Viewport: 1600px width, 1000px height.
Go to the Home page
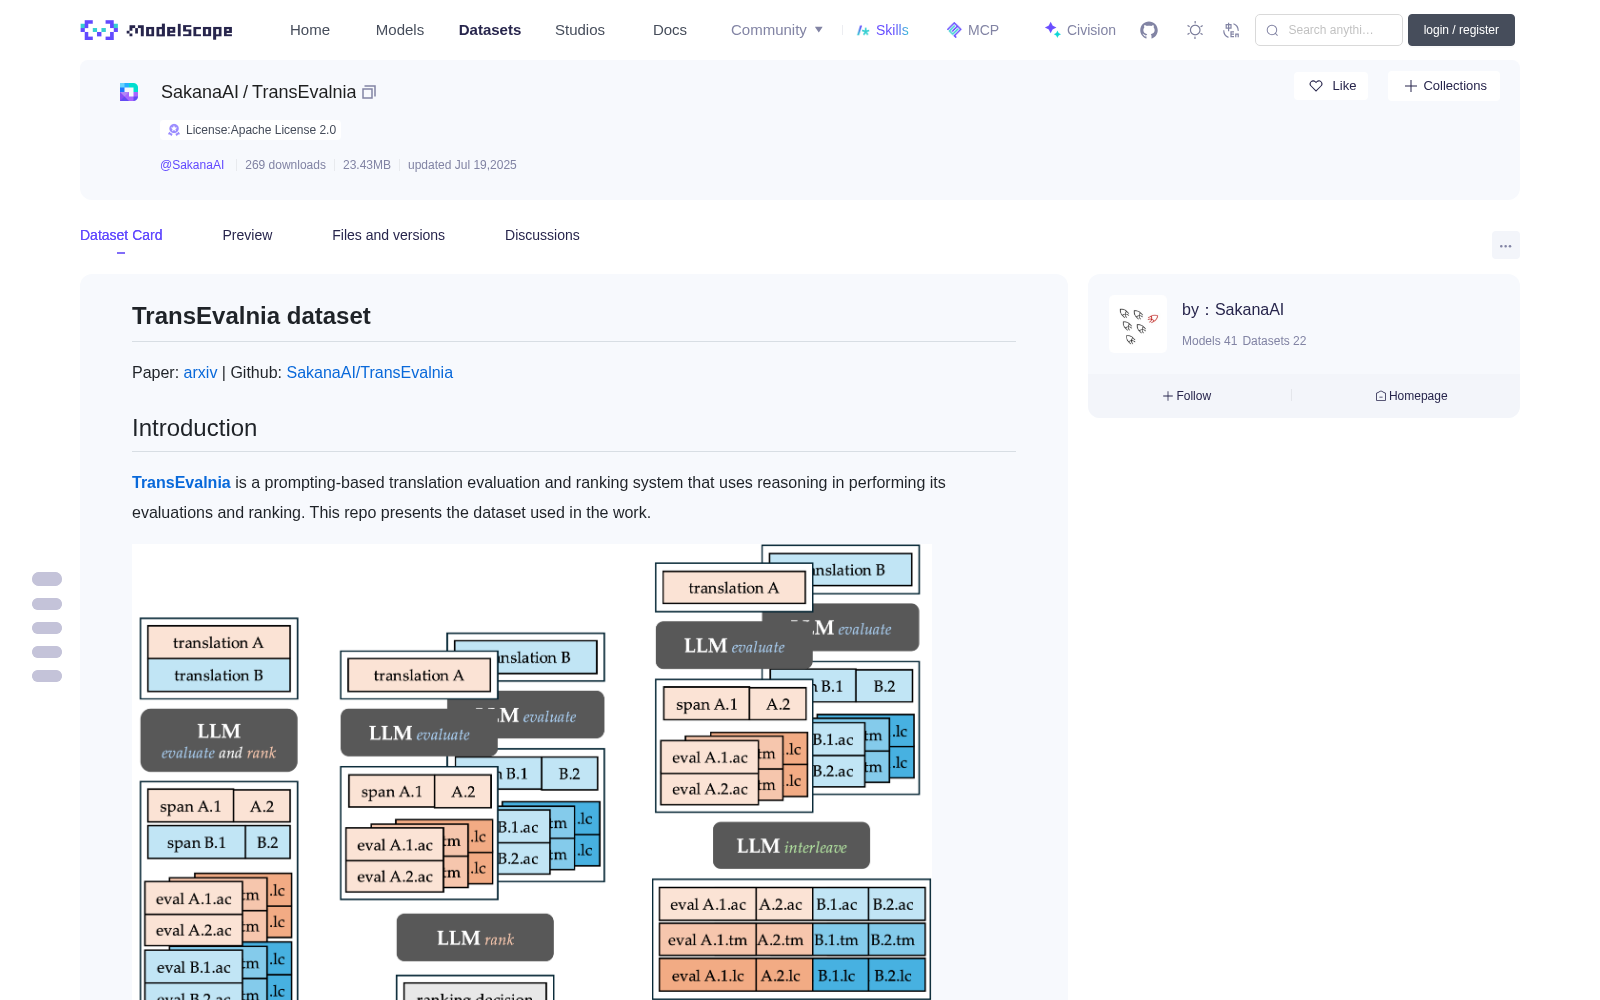[310, 30]
